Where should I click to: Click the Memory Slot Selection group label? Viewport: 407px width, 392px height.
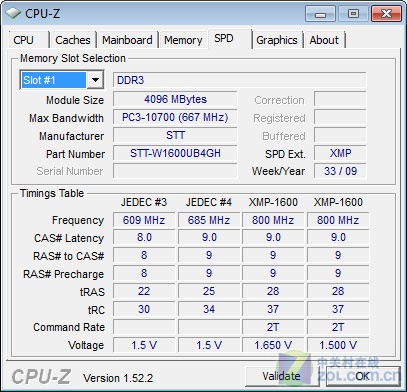73,58
